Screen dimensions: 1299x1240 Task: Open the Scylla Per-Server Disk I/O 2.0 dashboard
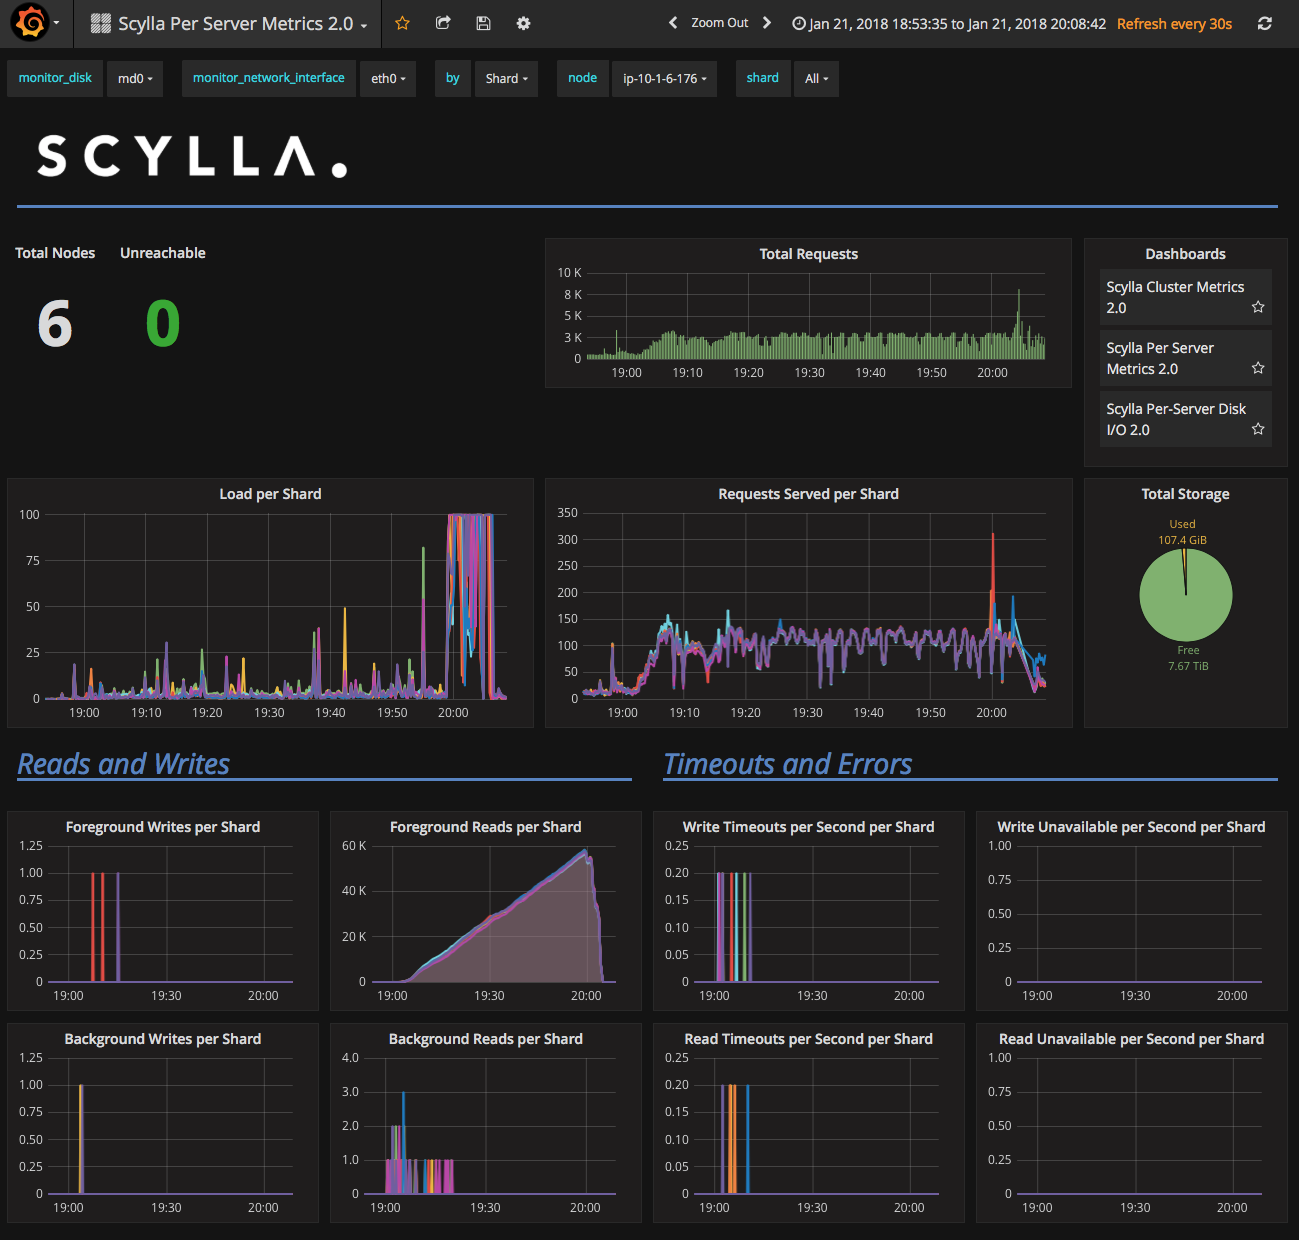(1175, 418)
